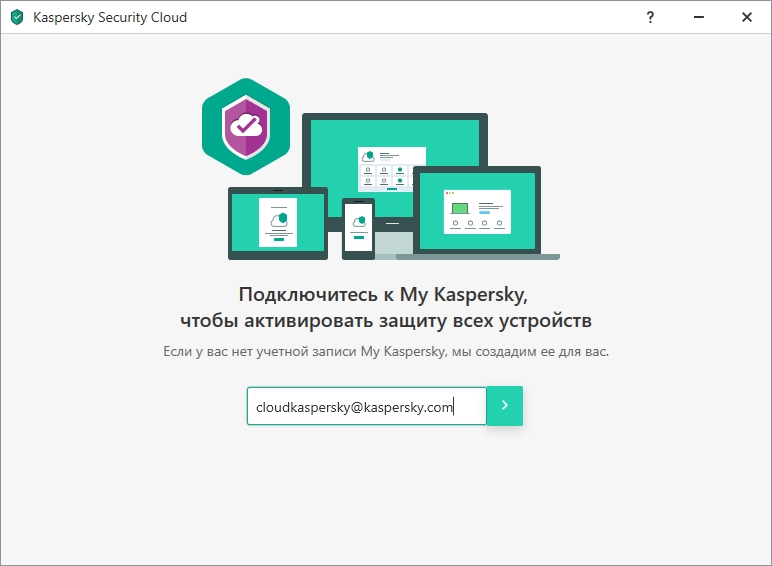Select the tablet illustration on the left
This screenshot has height=566, width=772.
[x=278, y=223]
